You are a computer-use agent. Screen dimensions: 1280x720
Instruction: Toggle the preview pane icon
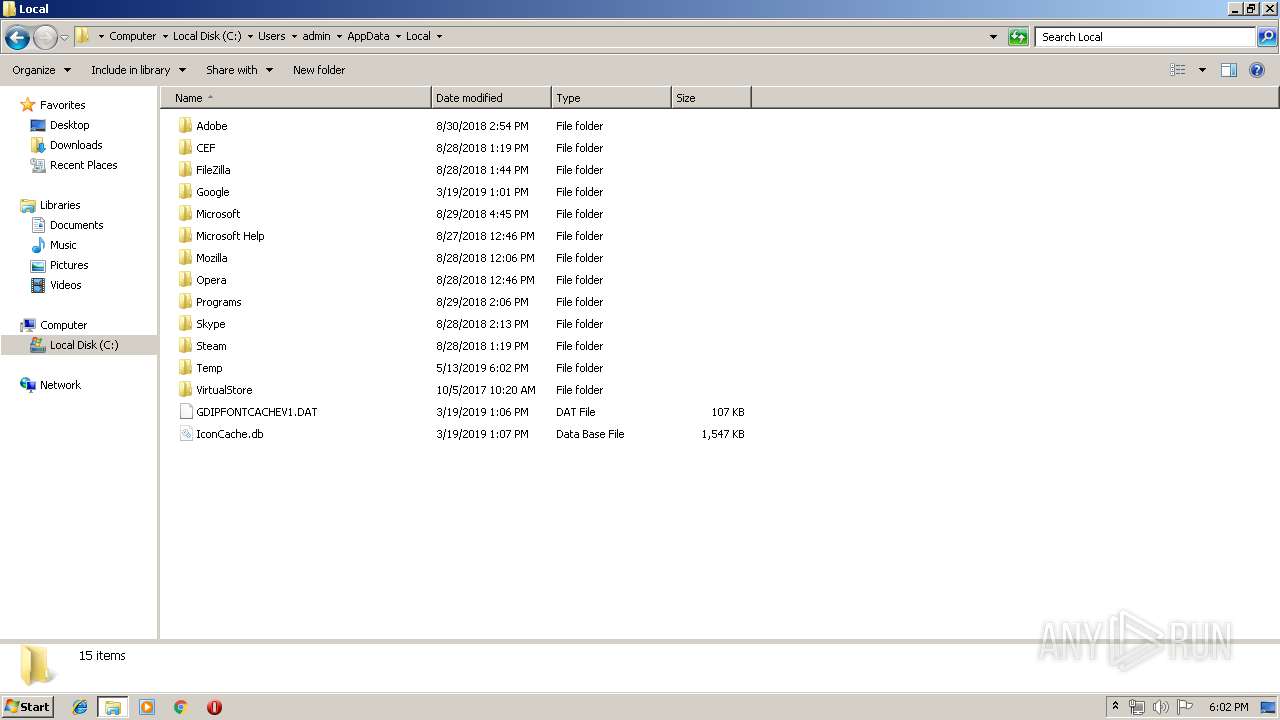pos(1229,70)
